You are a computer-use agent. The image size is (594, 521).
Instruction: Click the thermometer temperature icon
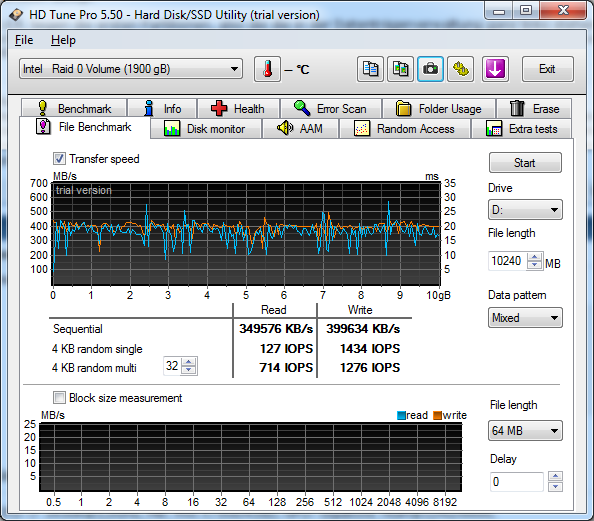267,69
